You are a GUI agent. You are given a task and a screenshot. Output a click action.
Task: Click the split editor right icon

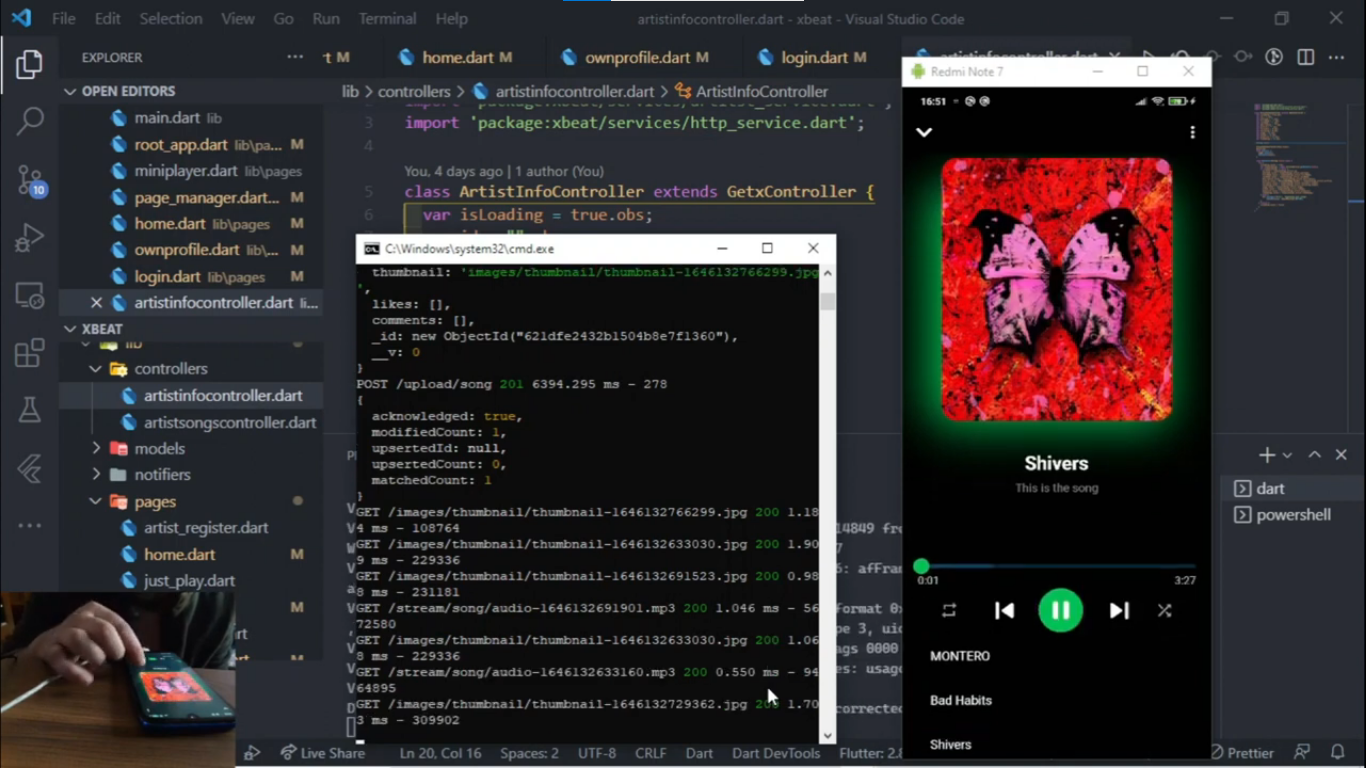click(1305, 57)
